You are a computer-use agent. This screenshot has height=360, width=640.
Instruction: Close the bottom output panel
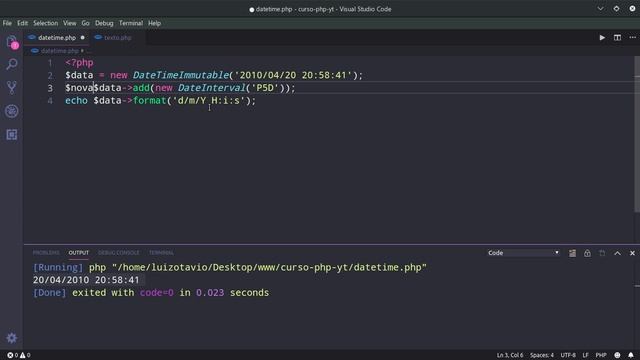(632, 253)
